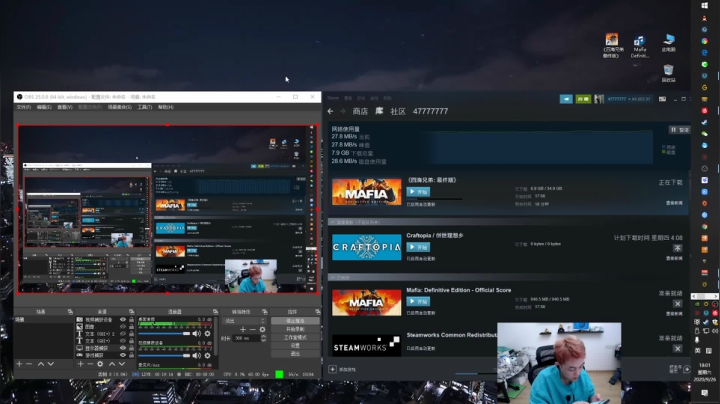Click the Mafia download progress bar
720x404 pixels.
tap(434, 199)
